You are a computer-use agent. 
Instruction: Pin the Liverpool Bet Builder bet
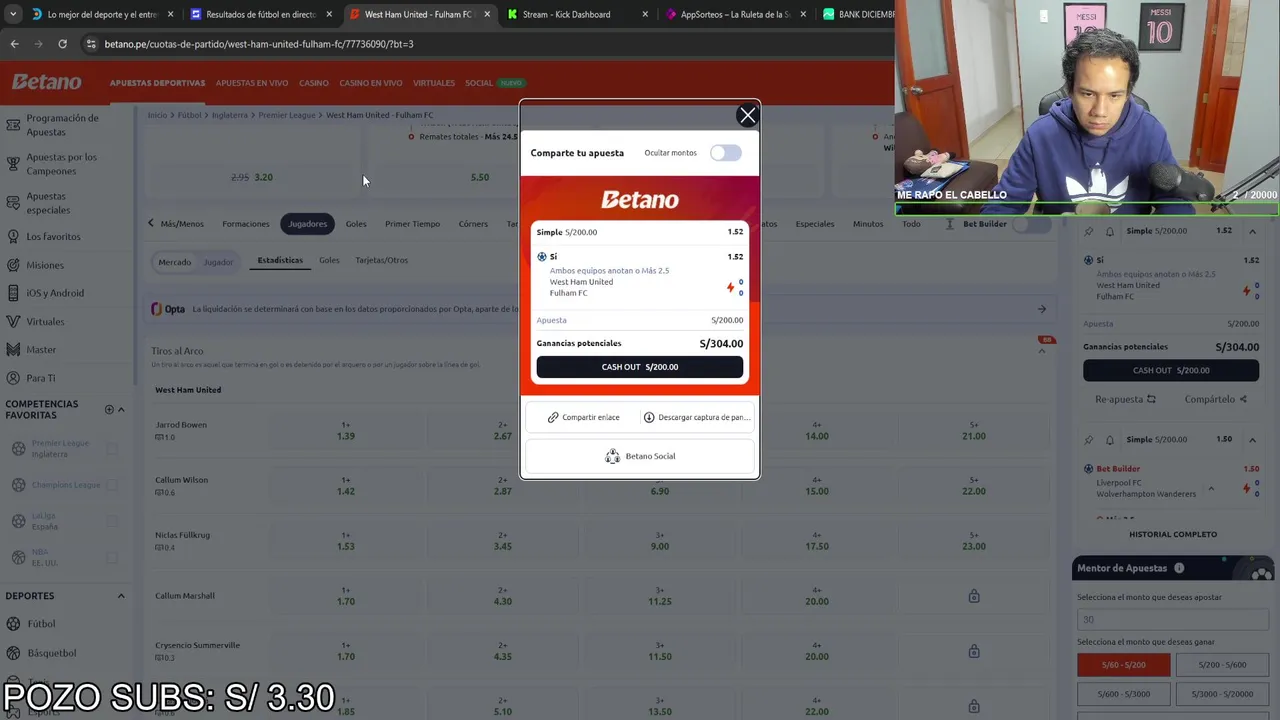[1089, 440]
